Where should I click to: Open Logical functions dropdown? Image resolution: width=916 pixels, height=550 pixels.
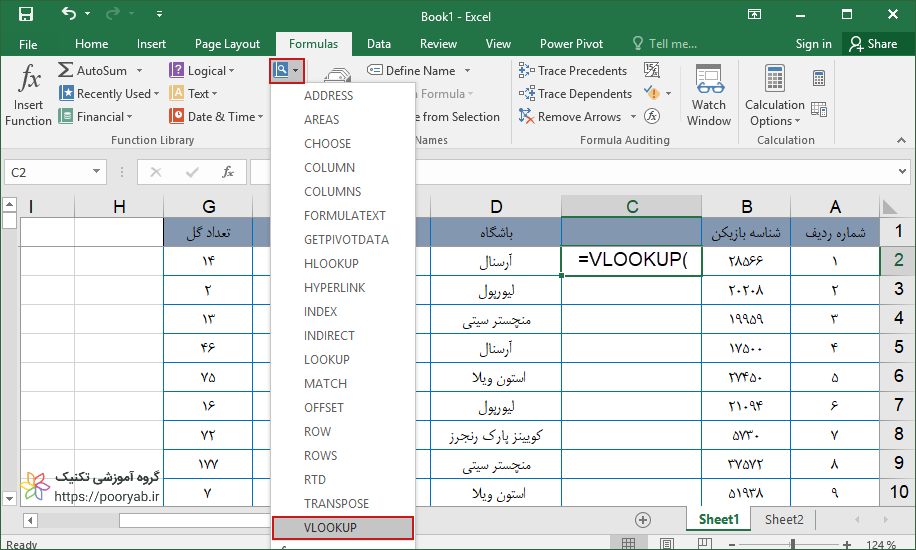tap(202, 71)
